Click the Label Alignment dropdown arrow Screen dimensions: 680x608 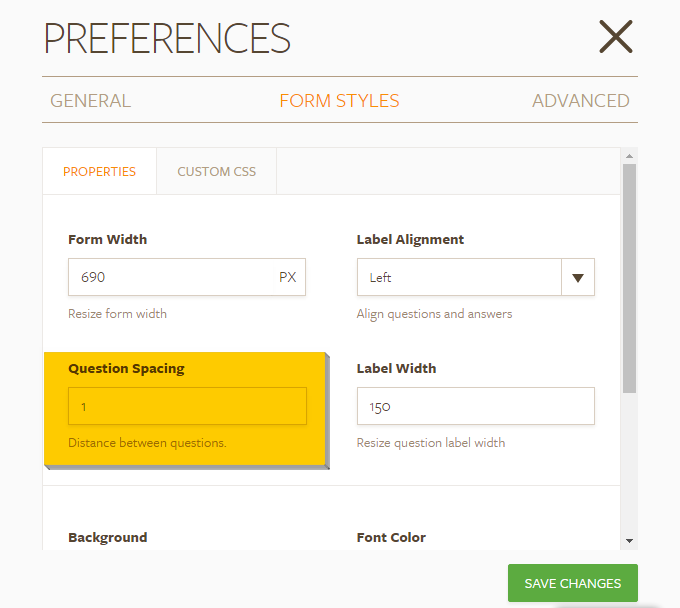click(578, 277)
